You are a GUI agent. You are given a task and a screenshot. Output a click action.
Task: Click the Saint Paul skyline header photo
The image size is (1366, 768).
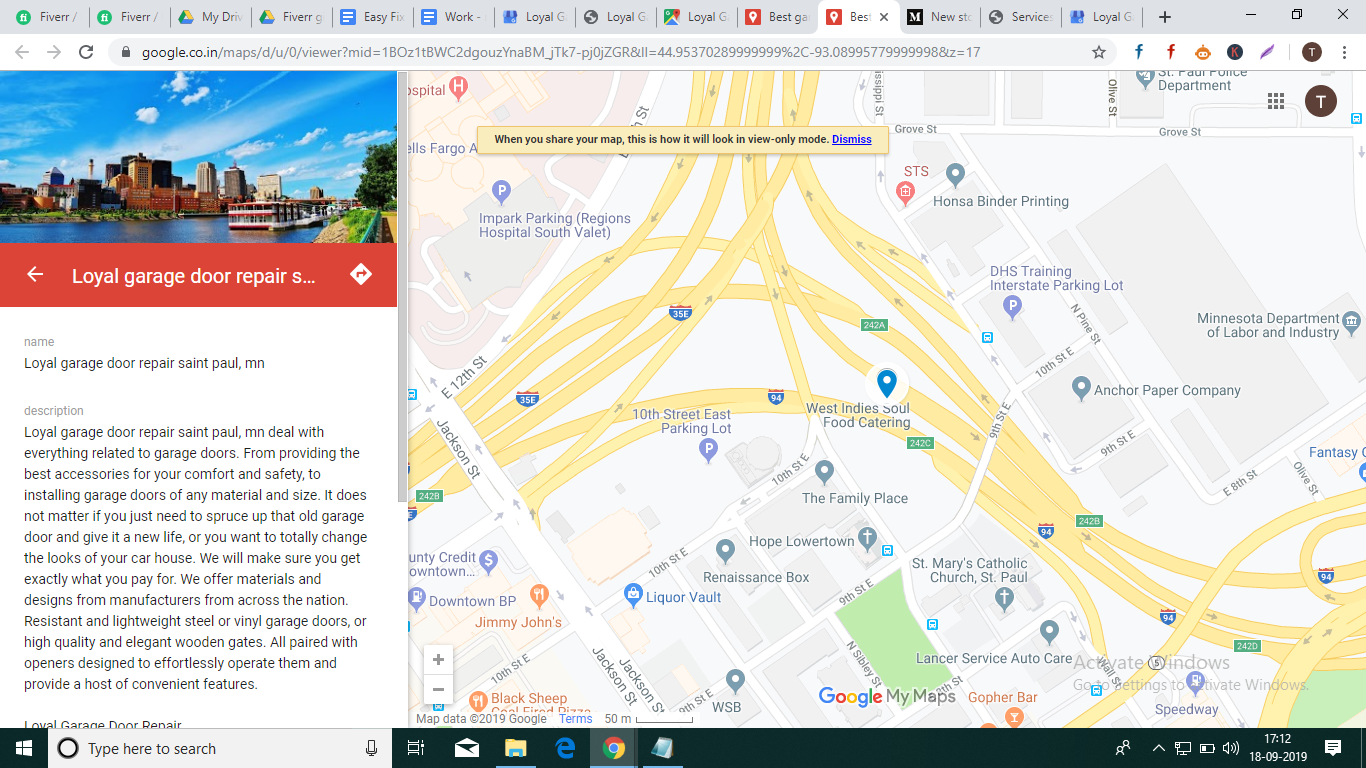(198, 157)
